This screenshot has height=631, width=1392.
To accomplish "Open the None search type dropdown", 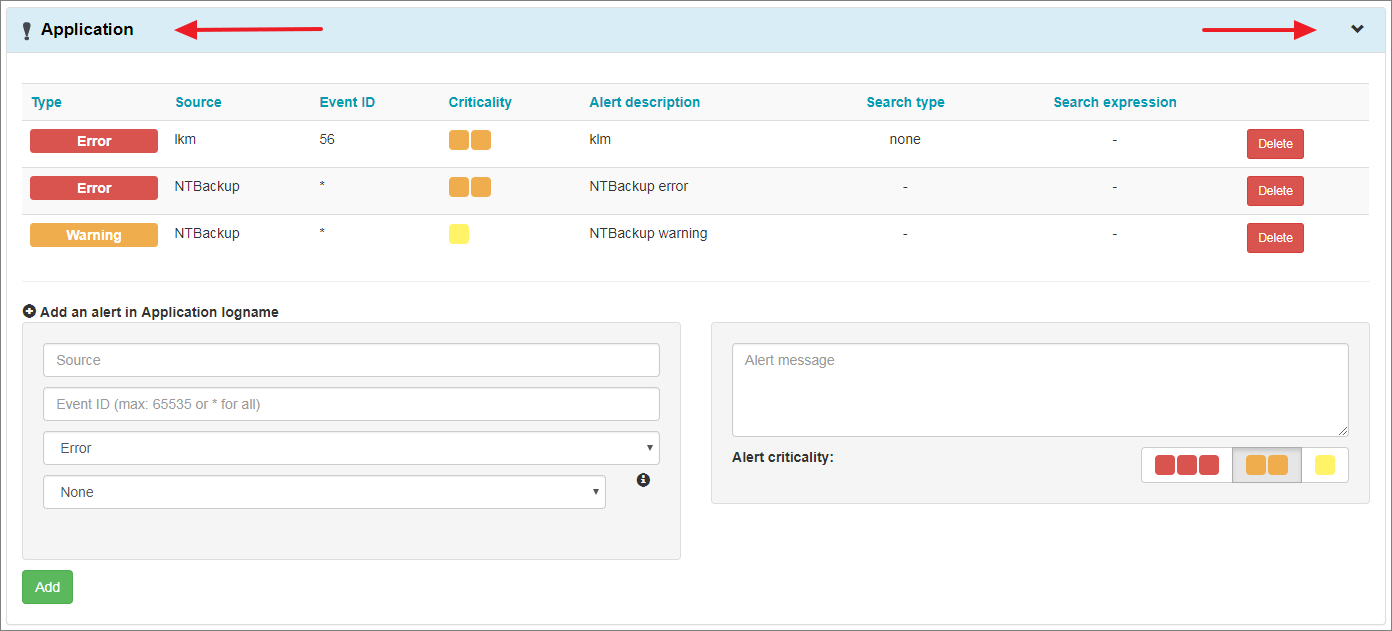I will click(324, 492).
